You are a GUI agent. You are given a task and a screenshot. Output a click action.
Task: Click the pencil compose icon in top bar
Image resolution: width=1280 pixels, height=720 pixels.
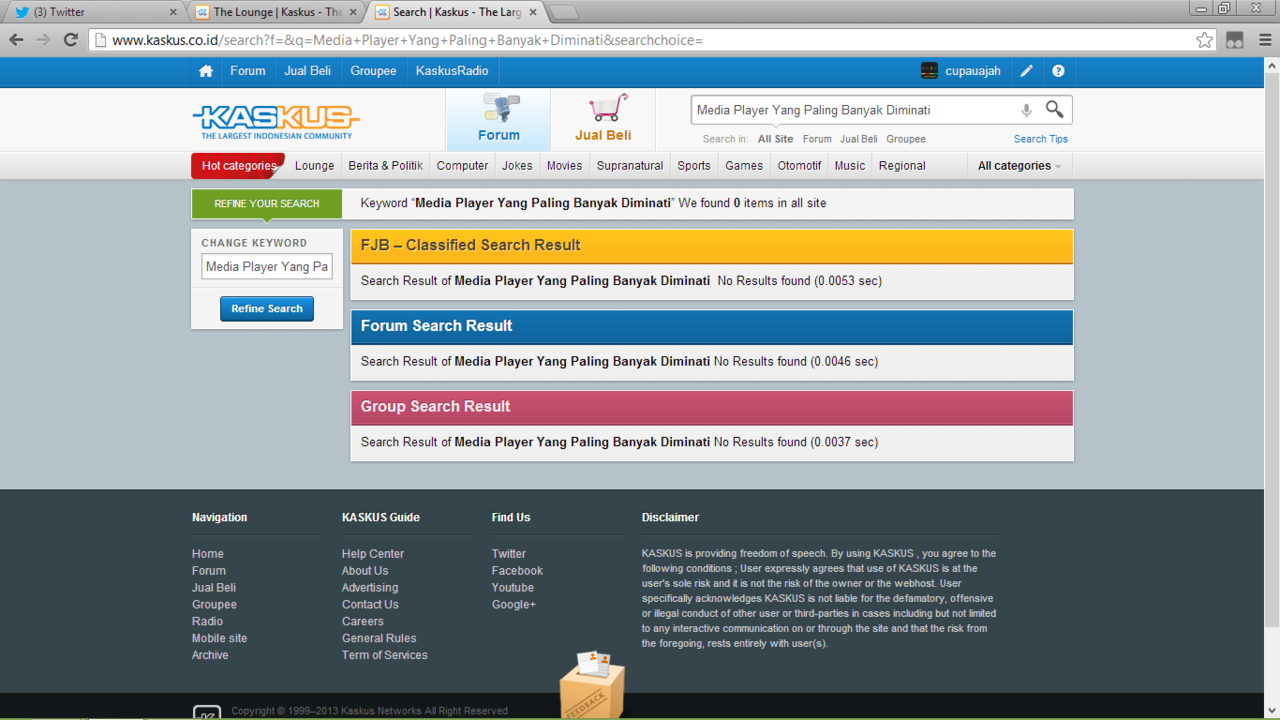(x=1027, y=71)
